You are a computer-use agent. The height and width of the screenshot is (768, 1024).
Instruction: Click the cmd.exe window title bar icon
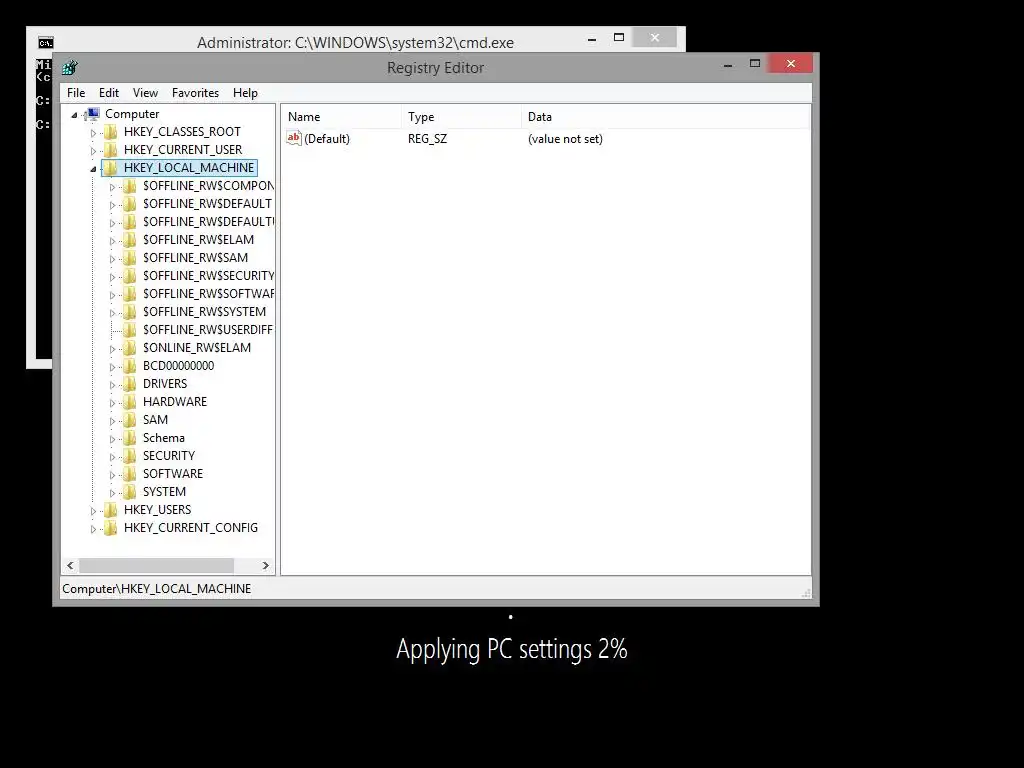tap(45, 43)
